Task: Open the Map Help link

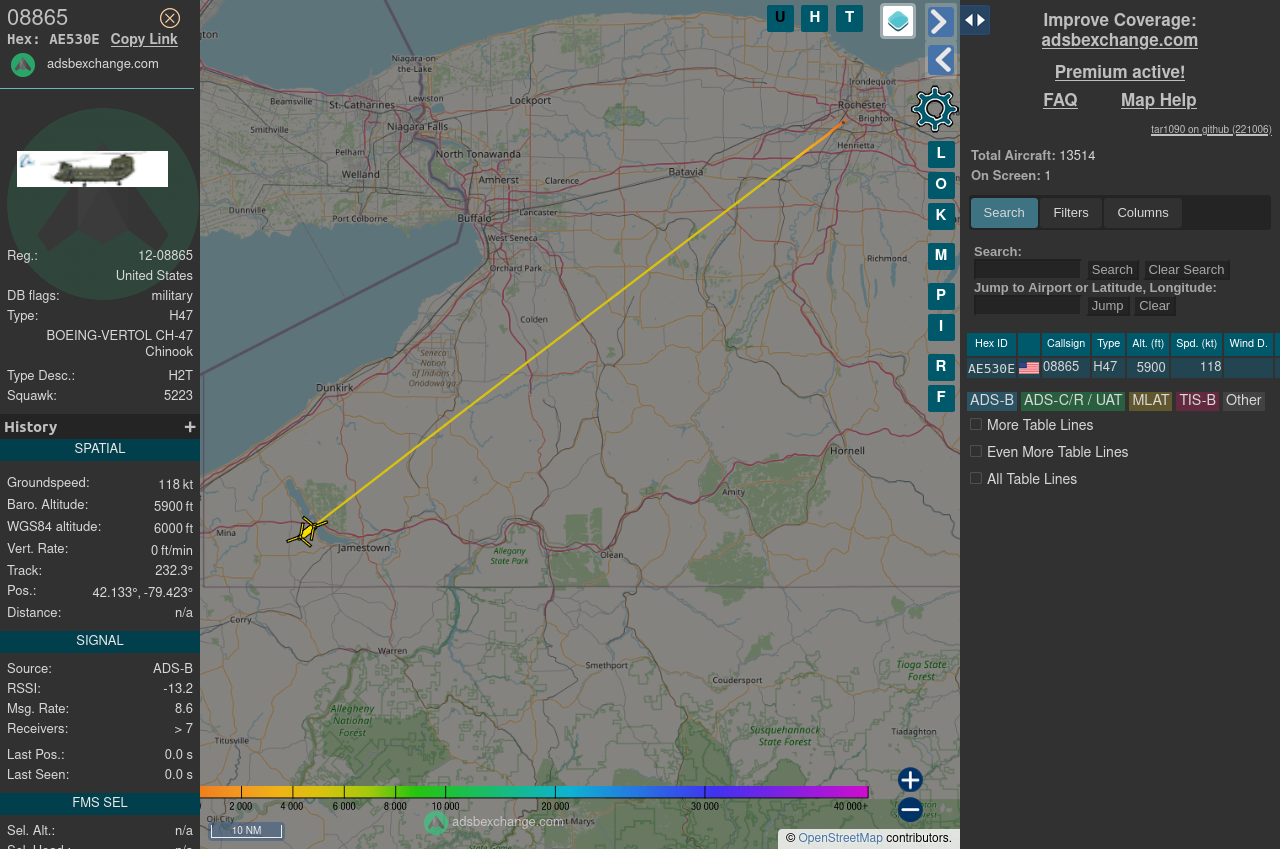Action: [1158, 100]
